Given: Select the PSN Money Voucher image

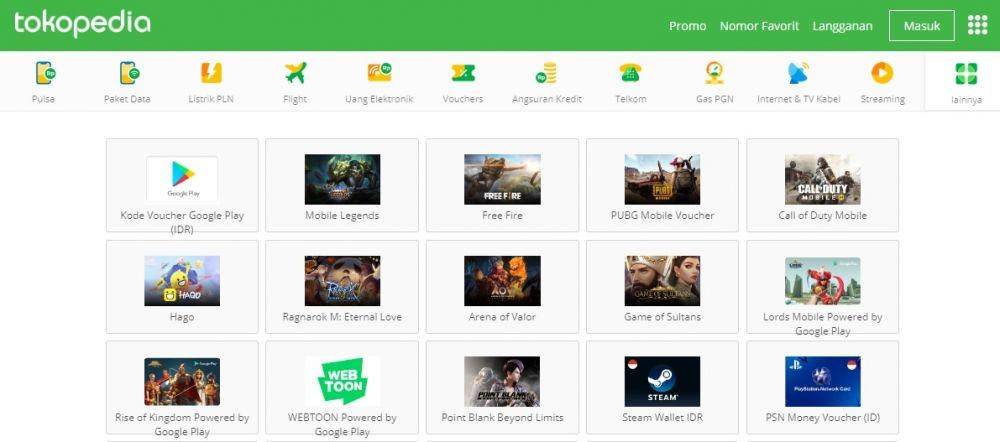Looking at the screenshot, I should (x=823, y=381).
